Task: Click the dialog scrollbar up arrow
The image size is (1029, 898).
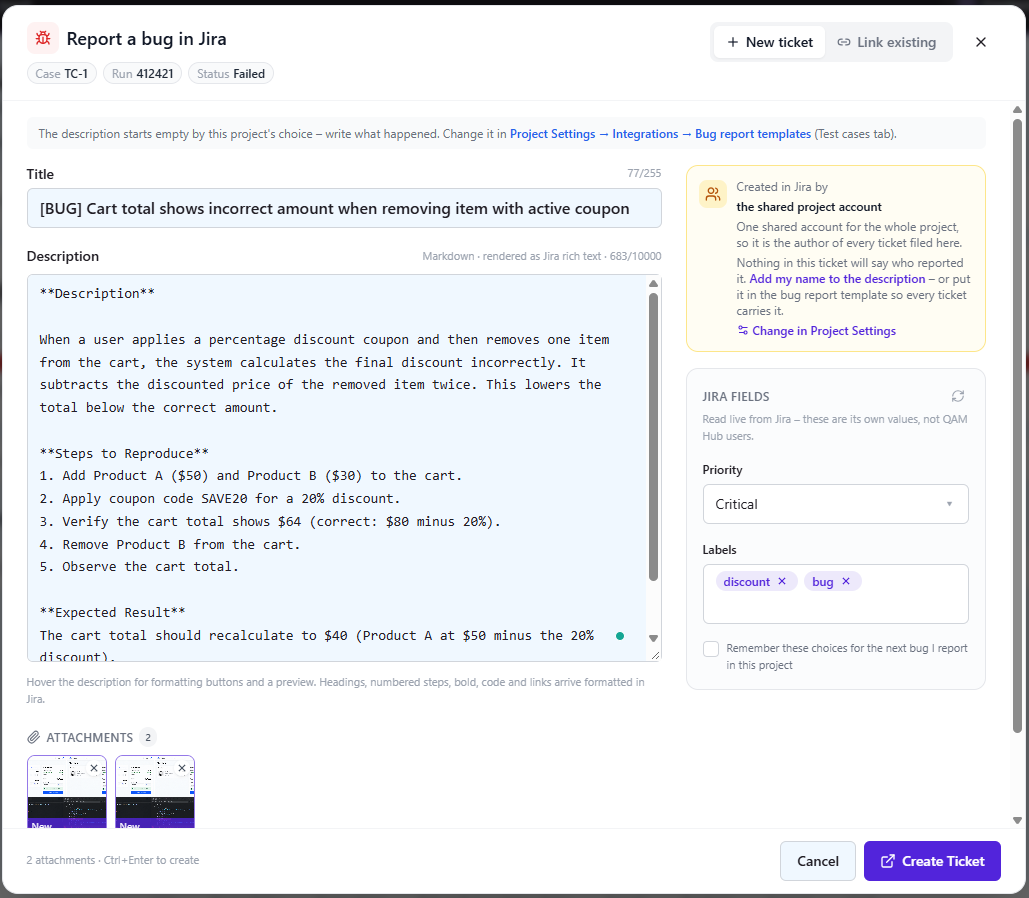Action: coord(1017,110)
